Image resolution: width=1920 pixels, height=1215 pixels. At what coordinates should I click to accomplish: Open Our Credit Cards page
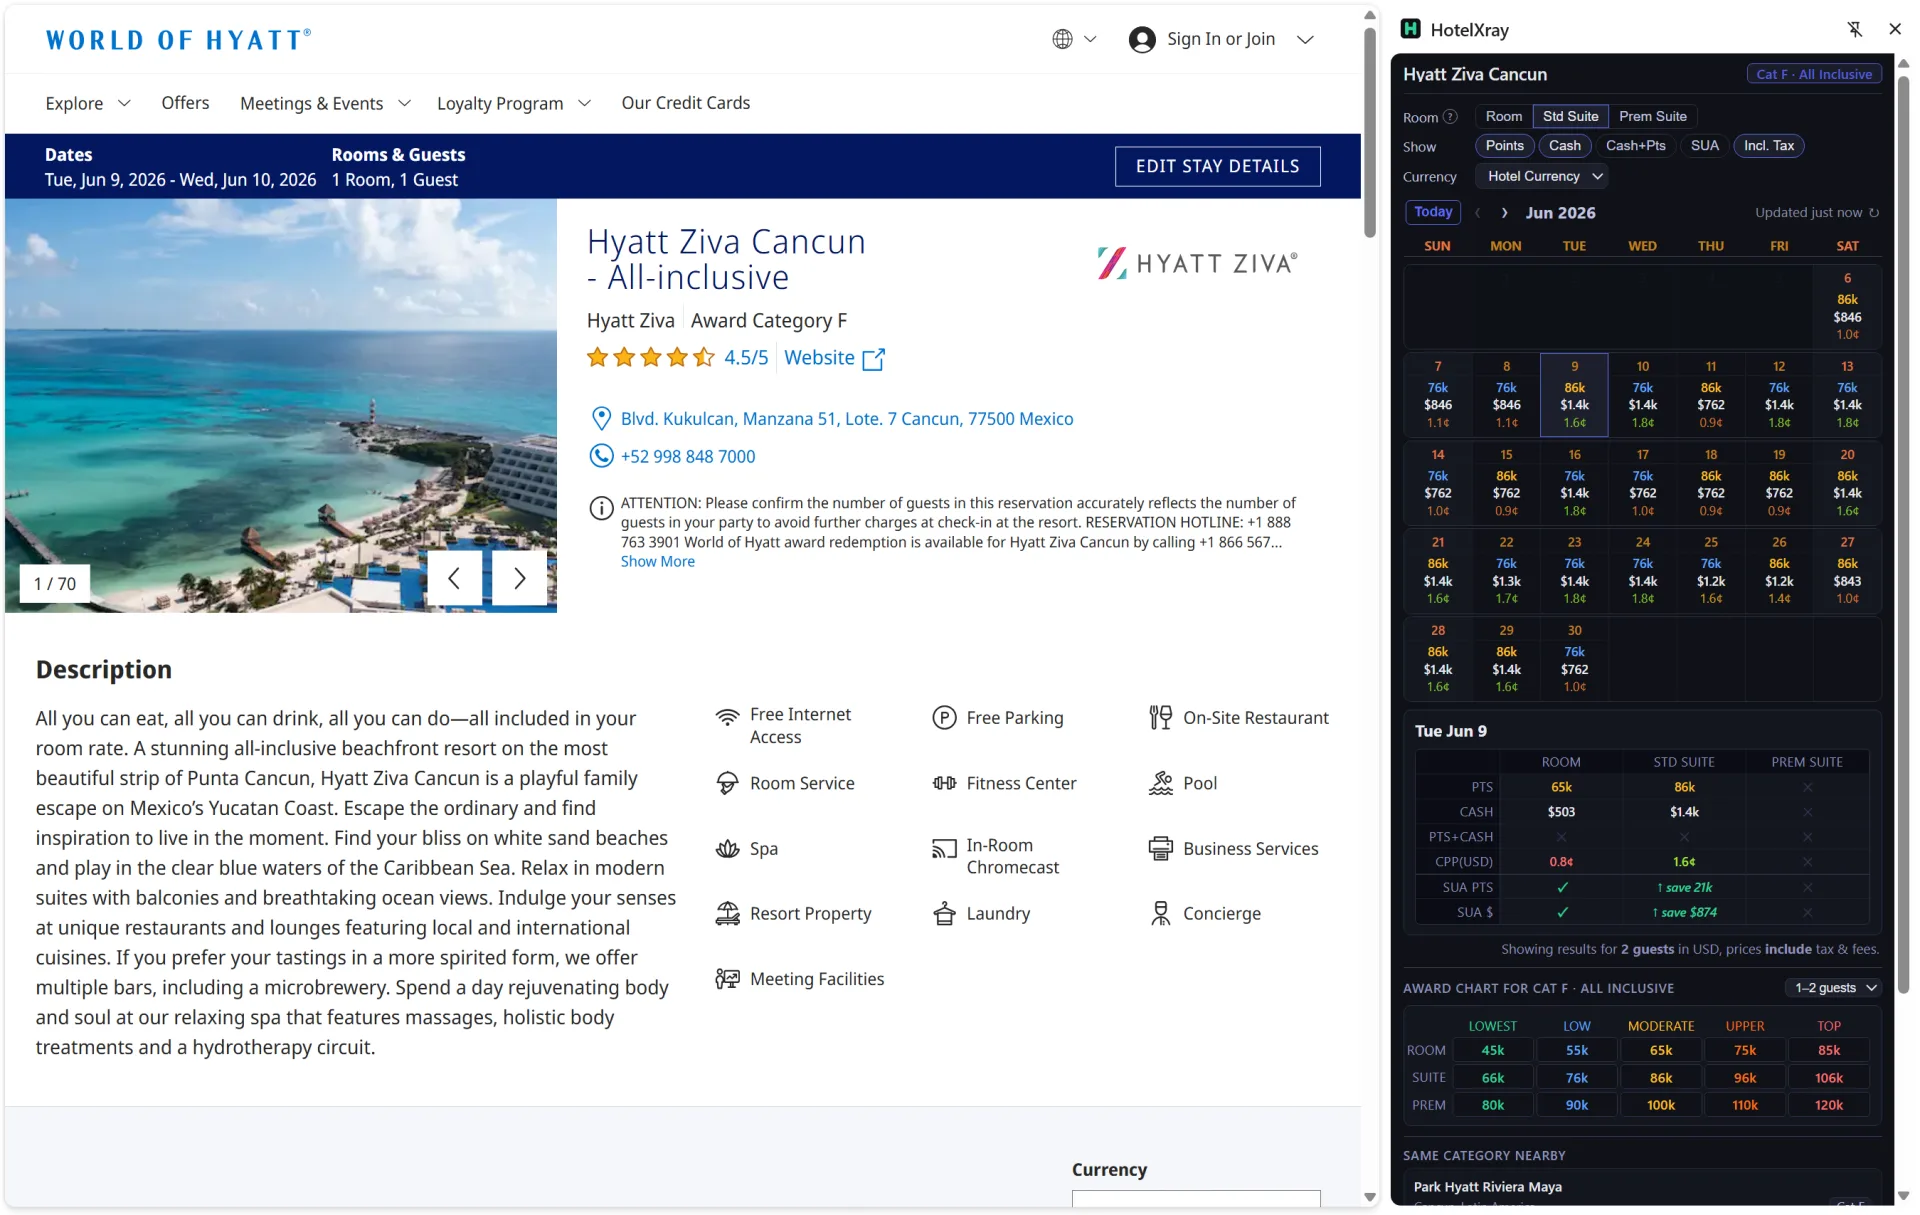click(685, 103)
